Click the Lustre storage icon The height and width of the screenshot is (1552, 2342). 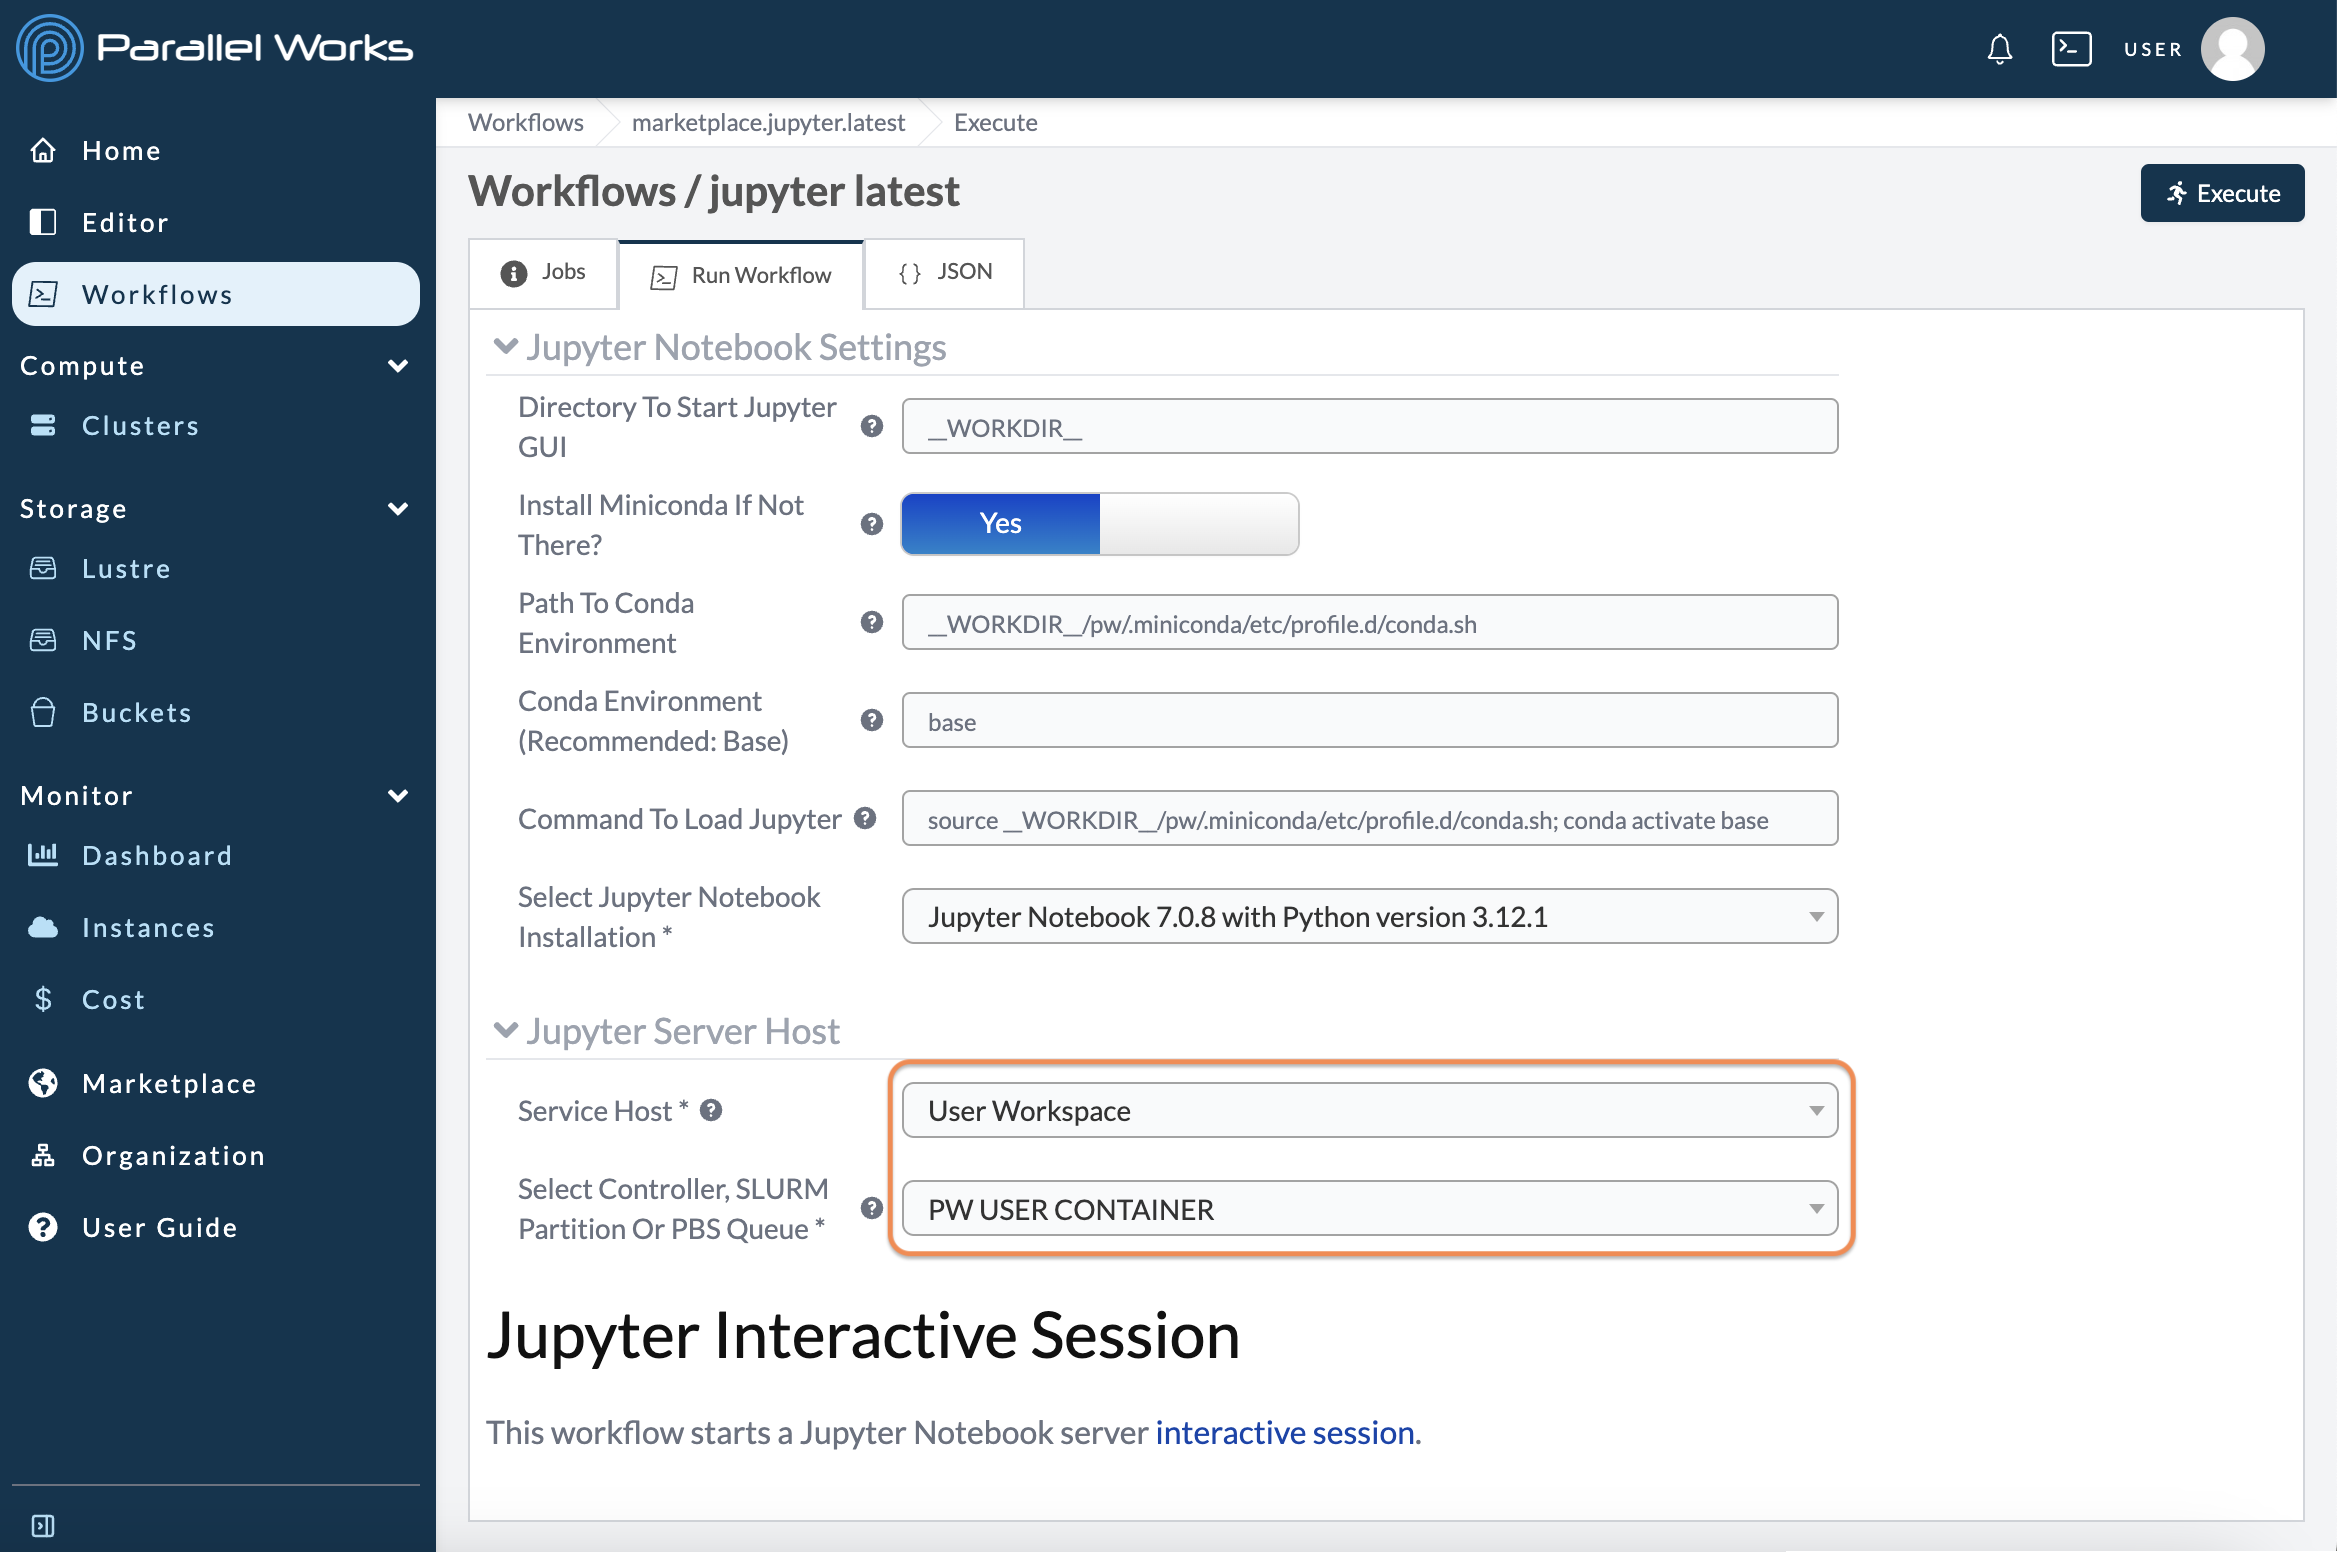[43, 568]
